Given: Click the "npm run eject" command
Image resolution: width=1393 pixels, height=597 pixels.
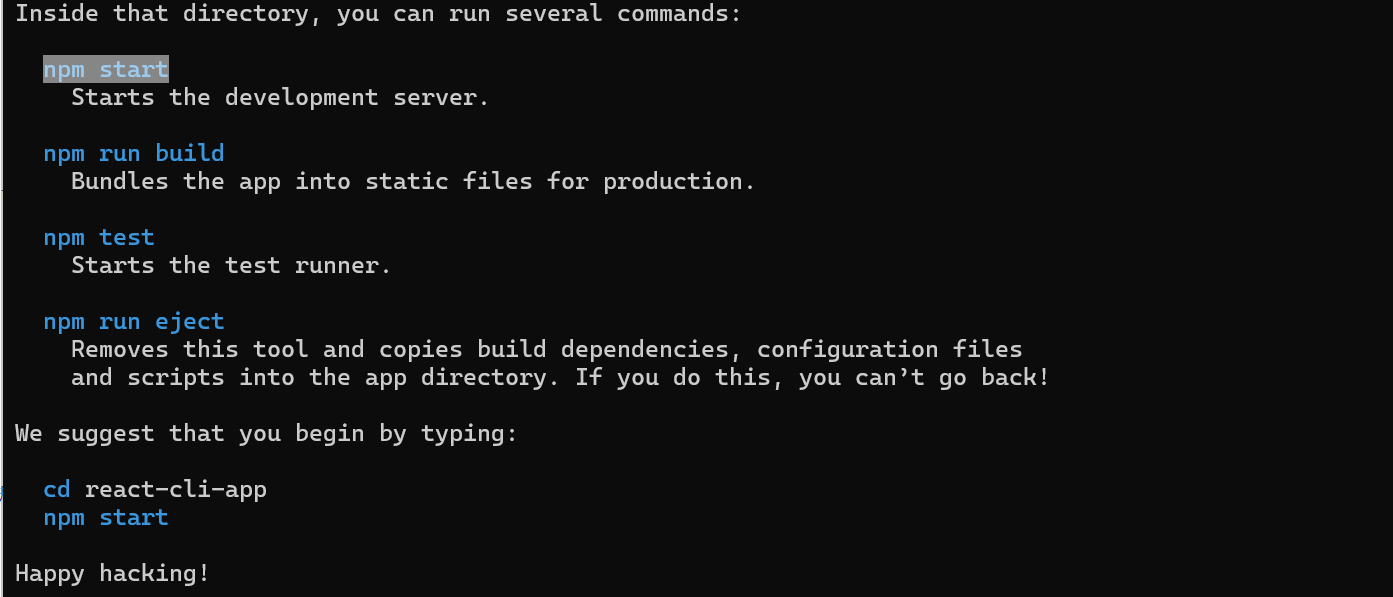Looking at the screenshot, I should [133, 321].
